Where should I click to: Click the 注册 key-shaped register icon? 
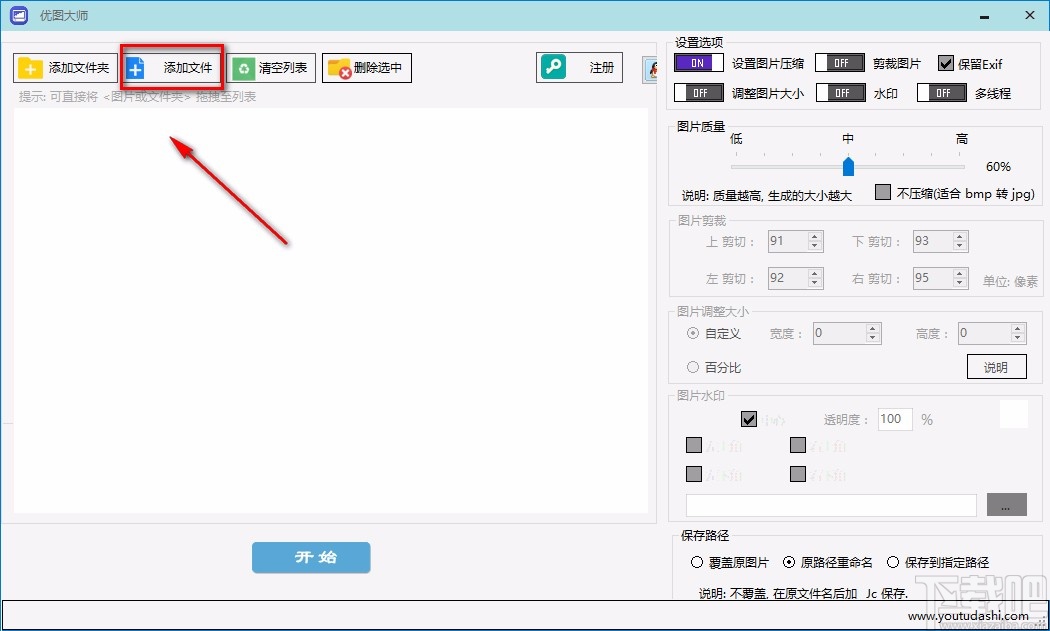pyautogui.click(x=553, y=67)
